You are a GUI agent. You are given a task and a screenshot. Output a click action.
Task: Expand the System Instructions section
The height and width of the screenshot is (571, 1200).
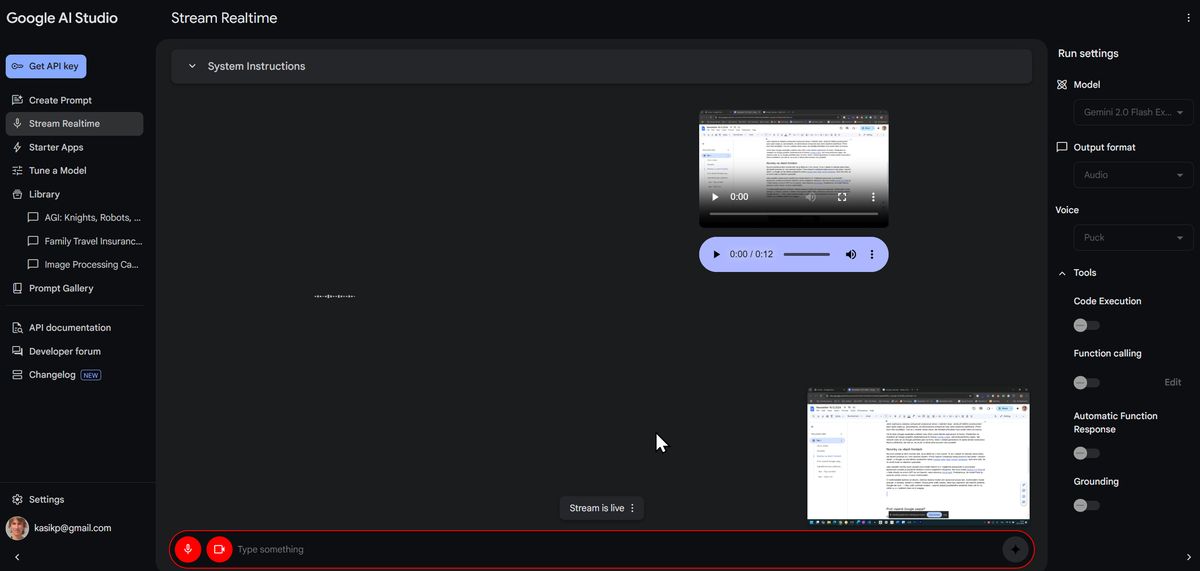click(x=601, y=66)
